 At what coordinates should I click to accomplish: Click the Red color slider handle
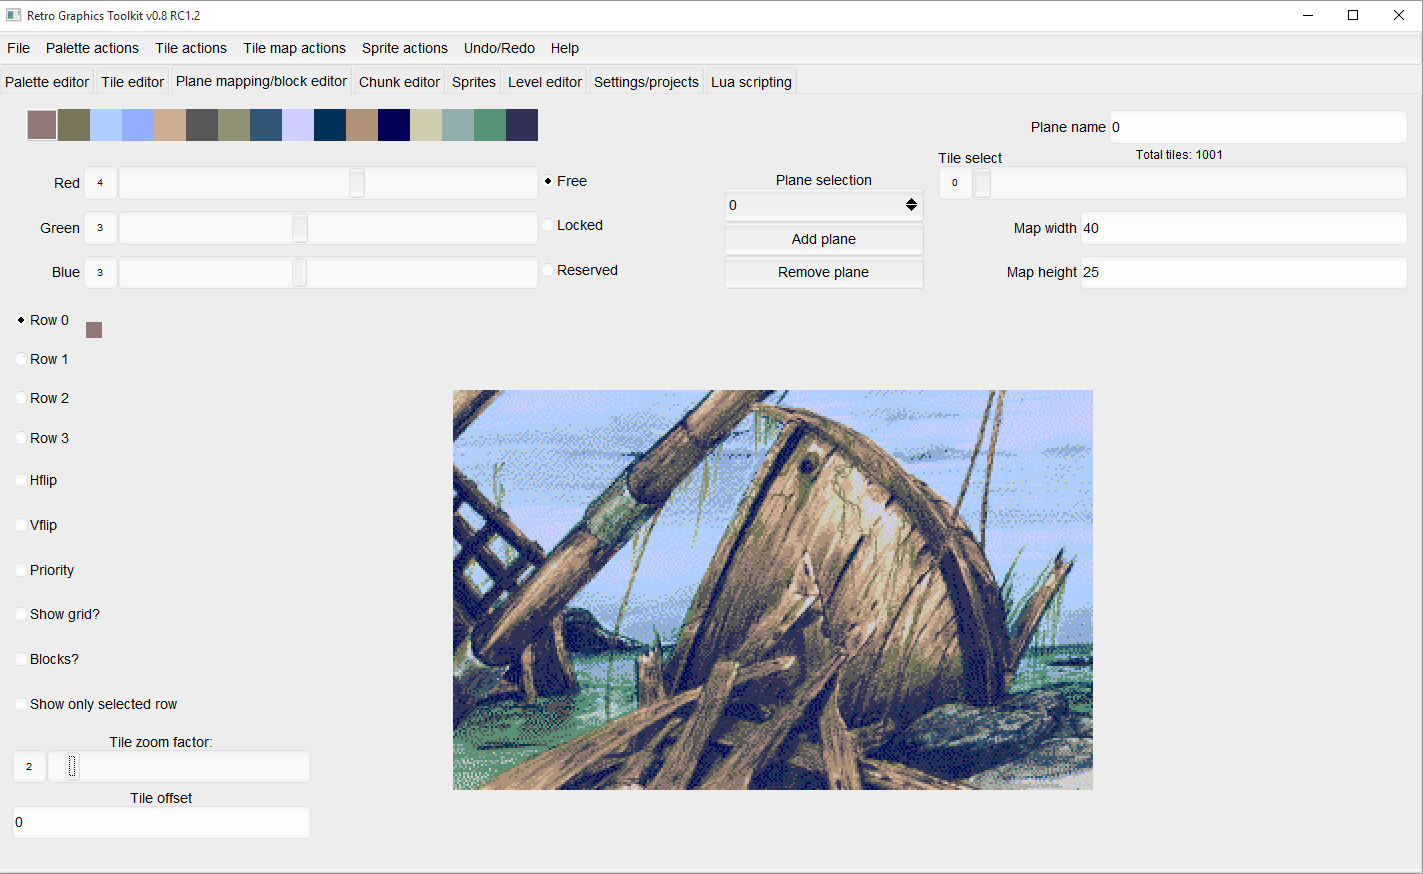tap(357, 183)
